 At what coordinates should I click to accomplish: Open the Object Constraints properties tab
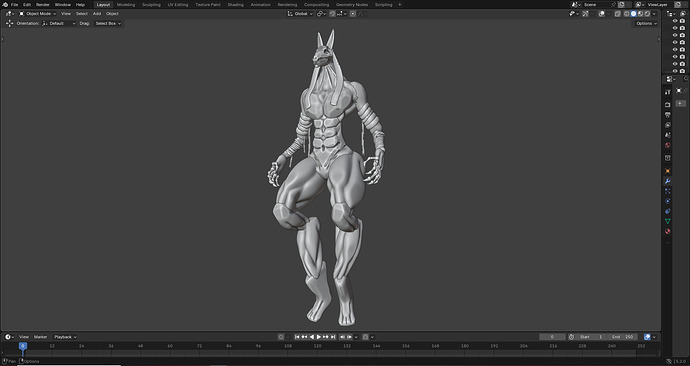668,211
